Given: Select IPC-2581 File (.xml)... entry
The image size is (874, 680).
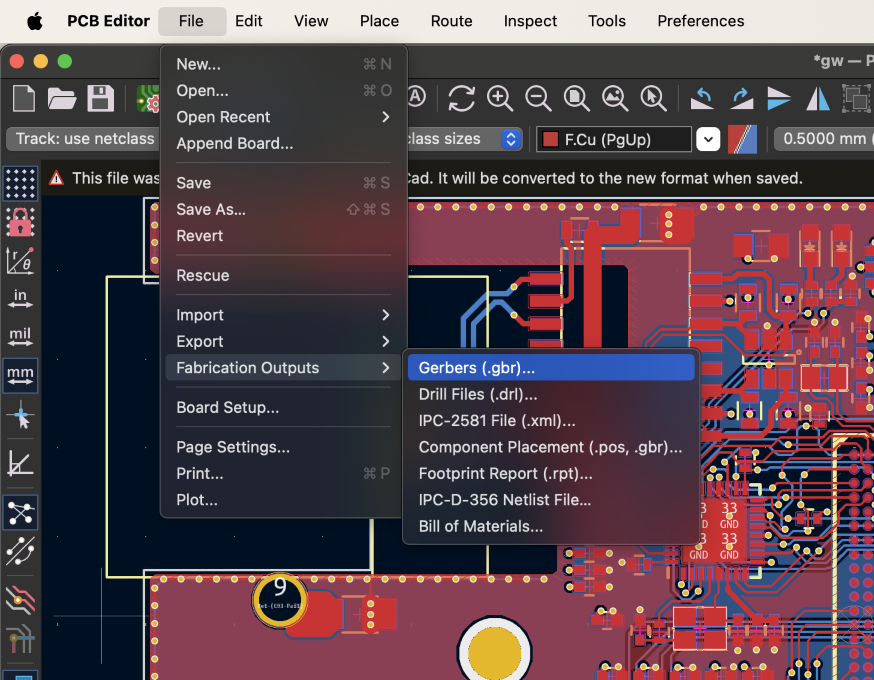Looking at the screenshot, I should point(551,421).
